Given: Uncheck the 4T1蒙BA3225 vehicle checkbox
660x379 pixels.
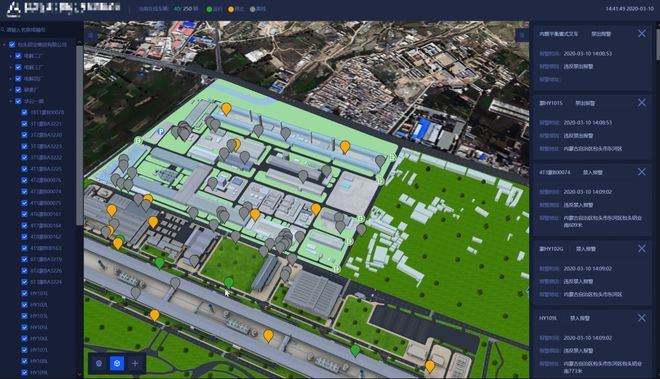Looking at the screenshot, I should coord(24,169).
